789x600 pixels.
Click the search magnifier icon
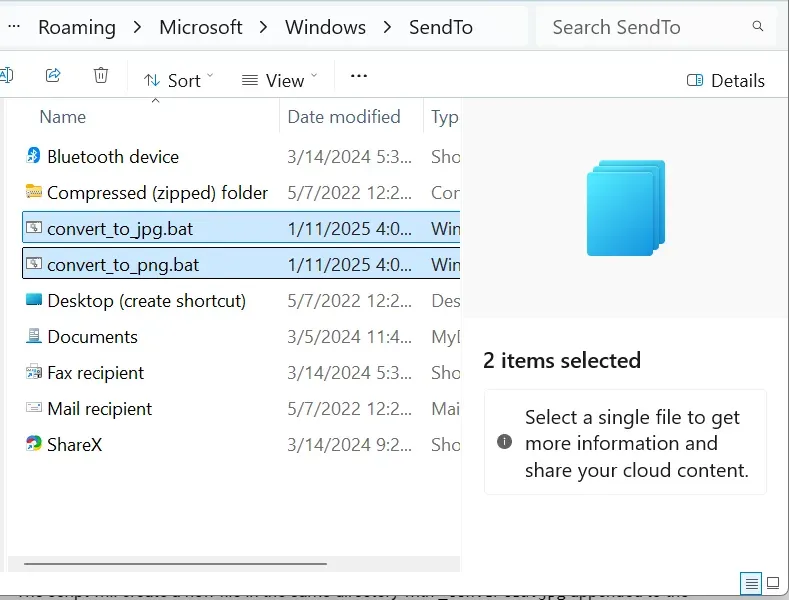(x=758, y=26)
